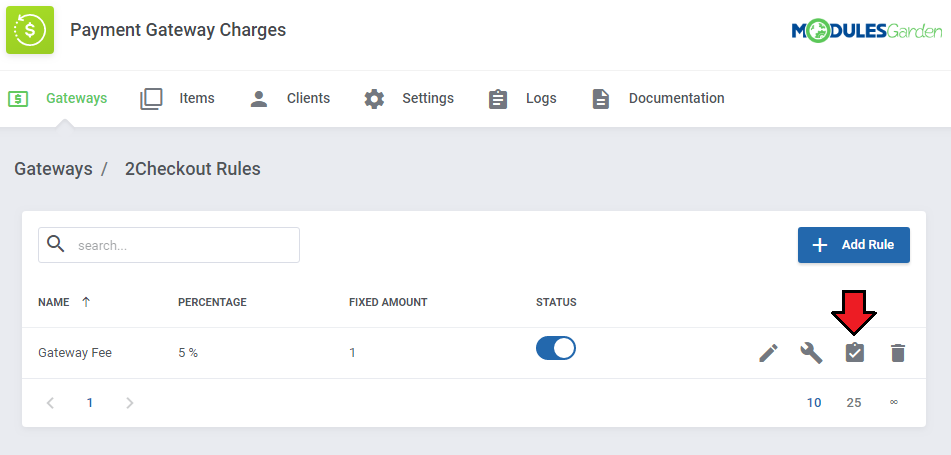Image resolution: width=951 pixels, height=455 pixels.
Task: Go to the next page chevron
Action: 129,403
